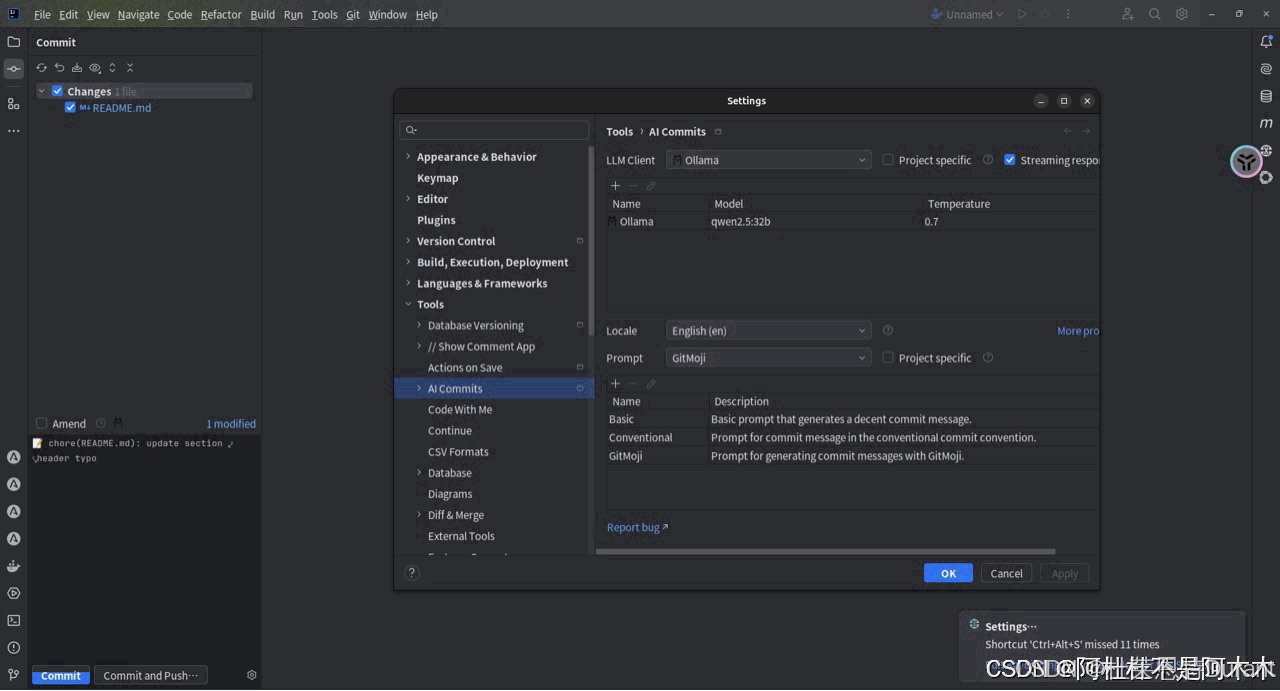Collapse the Changes tree node

coord(42,91)
